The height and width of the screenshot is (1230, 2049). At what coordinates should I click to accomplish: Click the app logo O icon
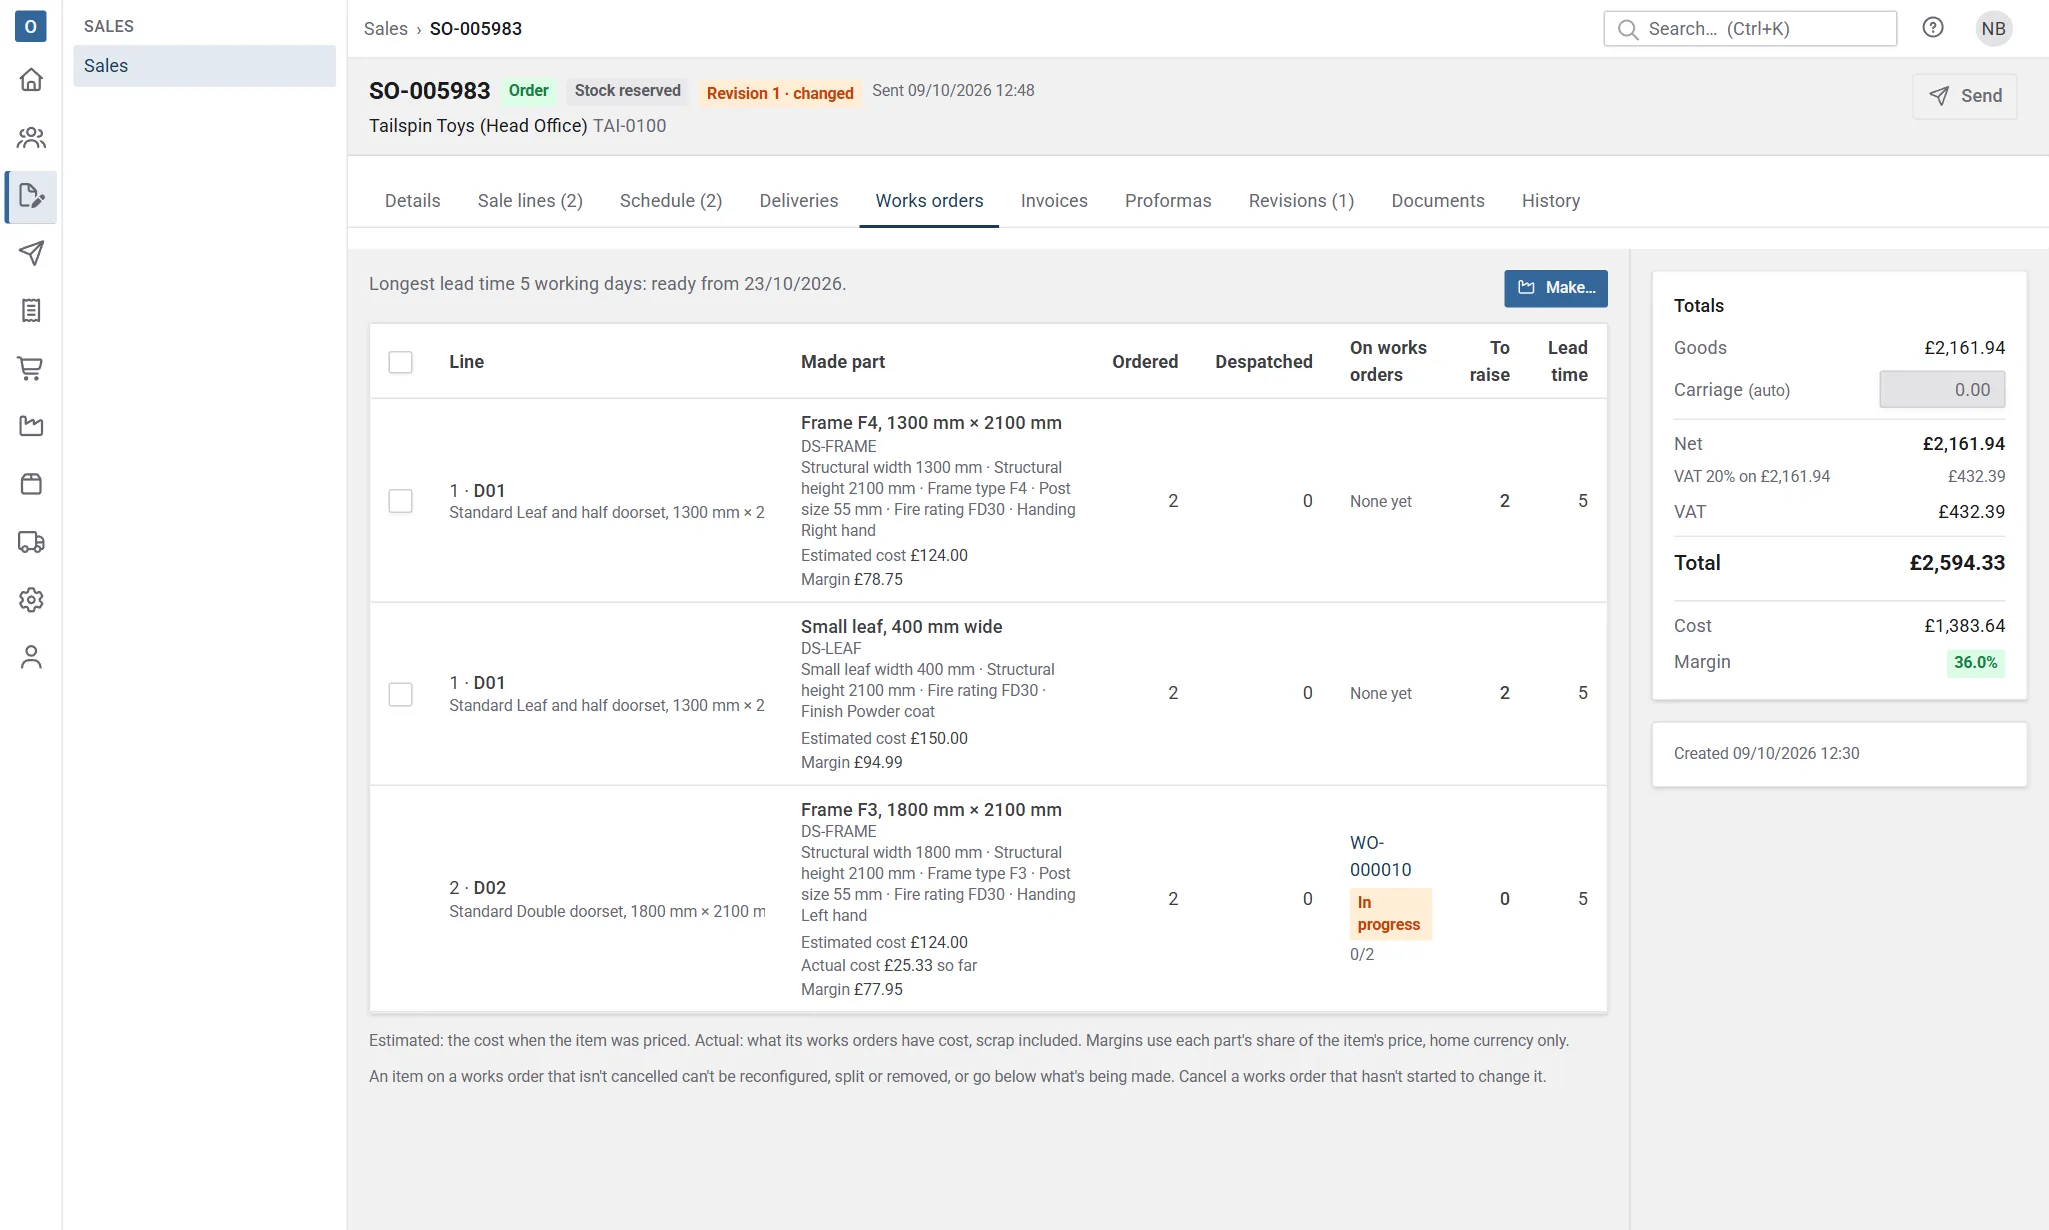31,27
